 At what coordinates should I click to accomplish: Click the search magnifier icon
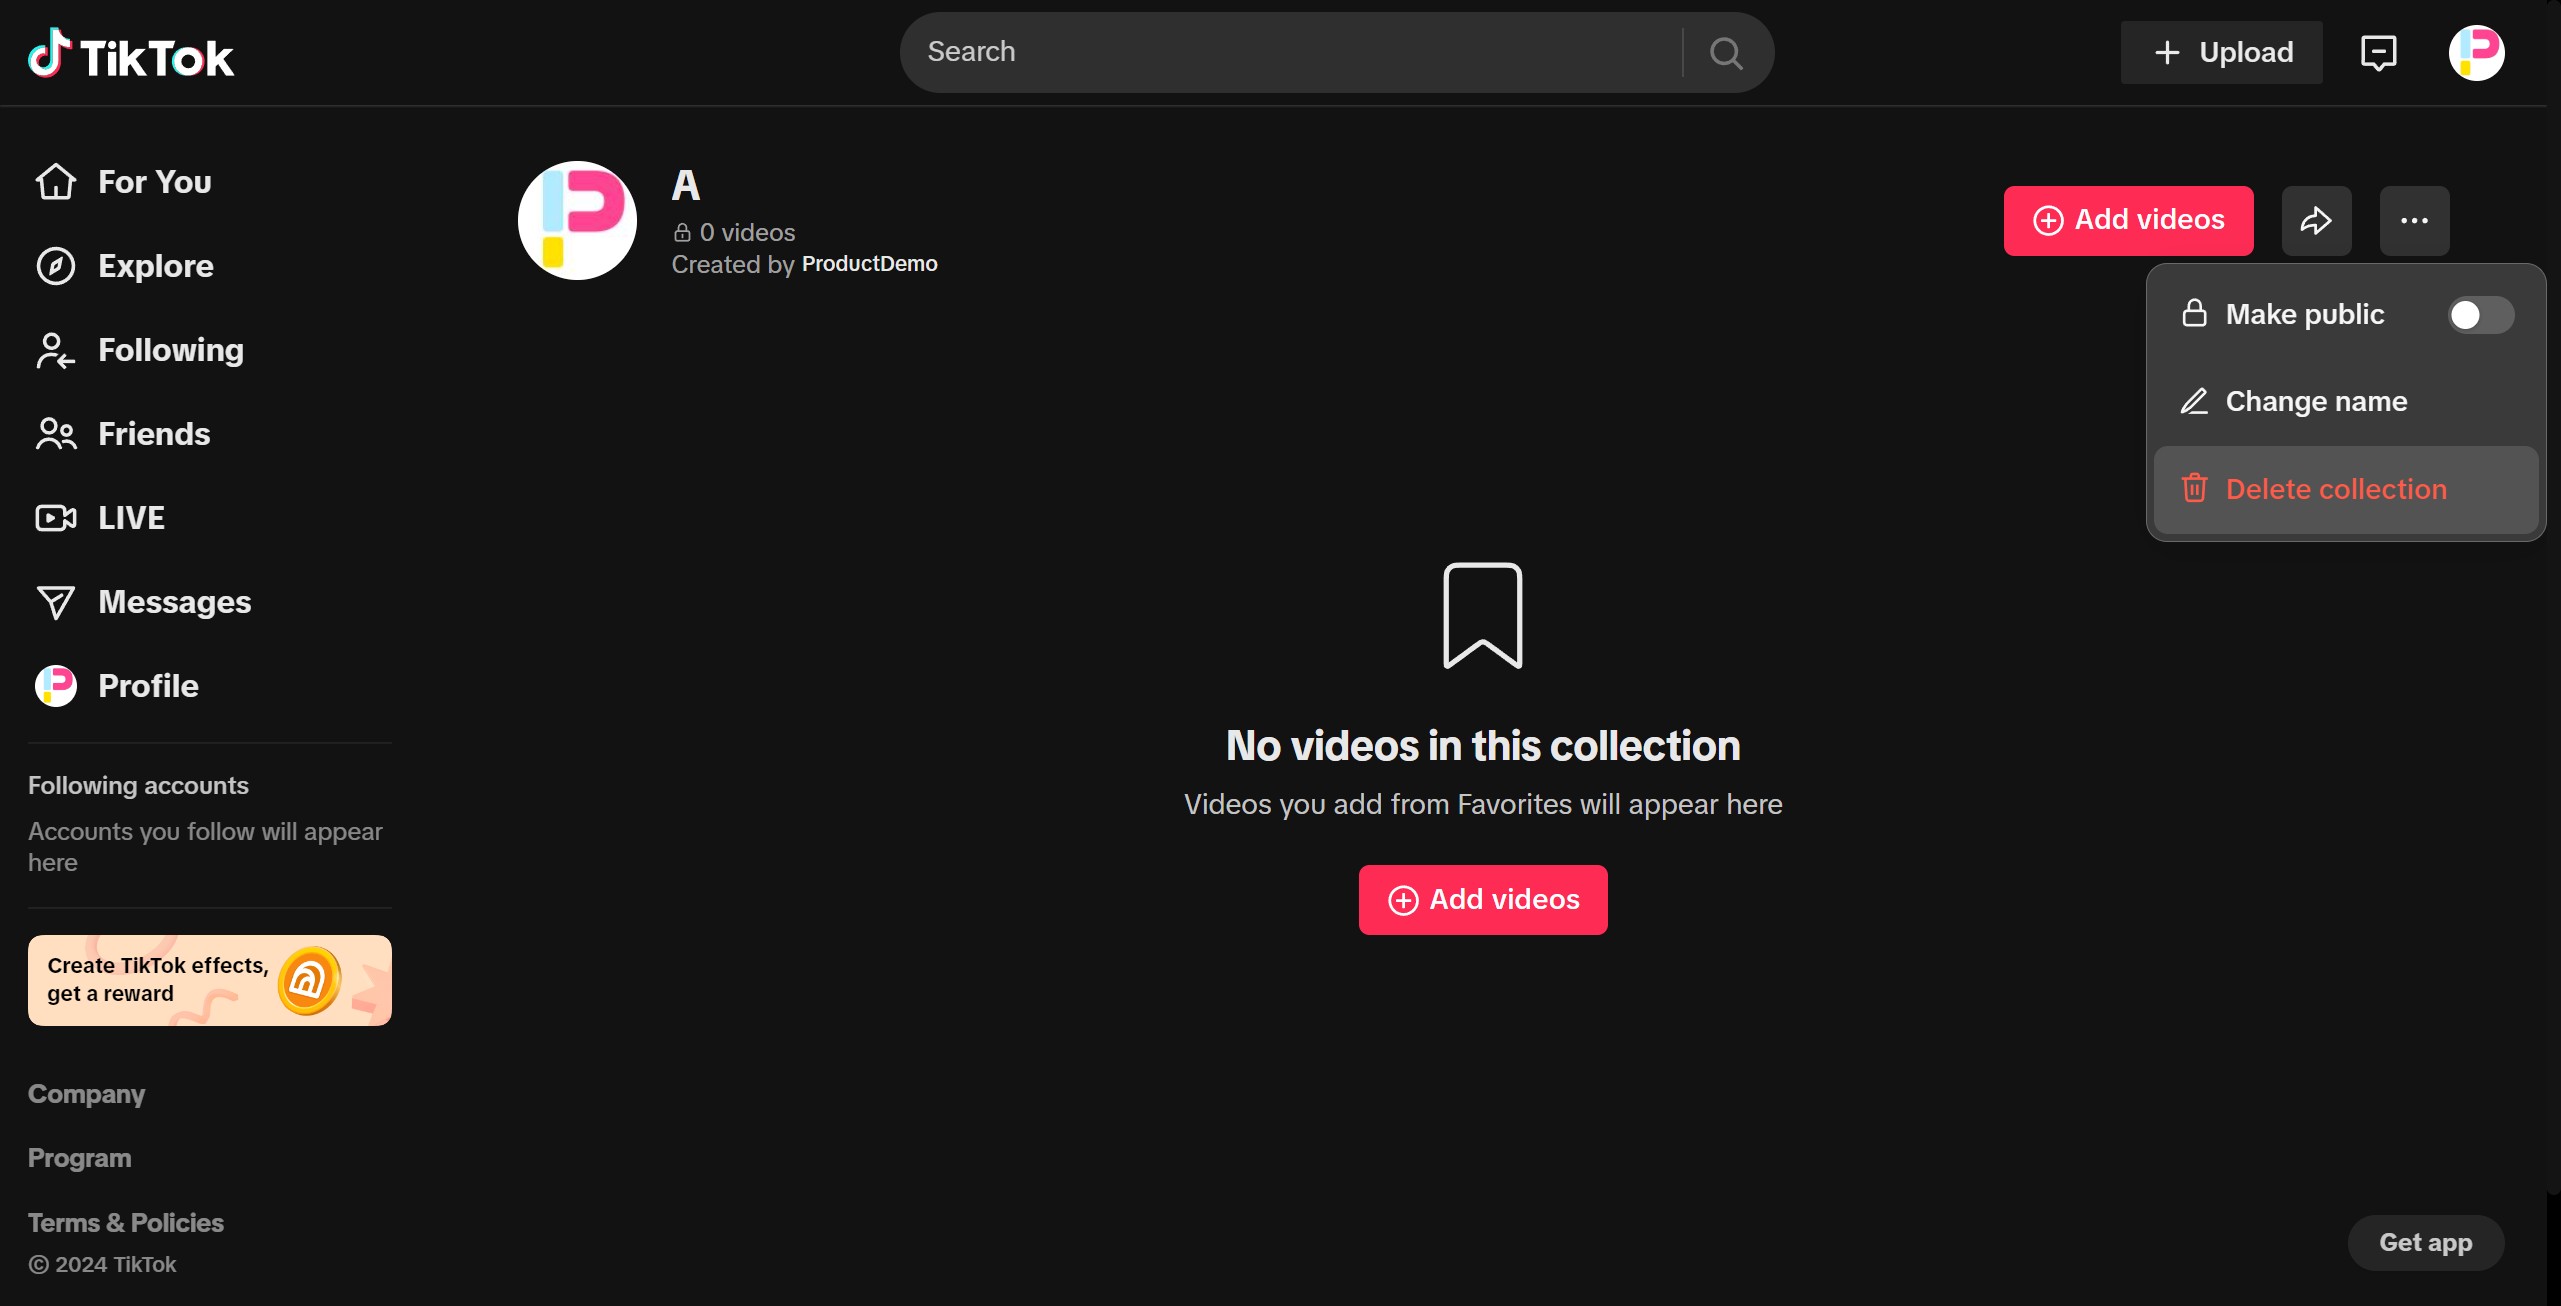(x=1726, y=53)
